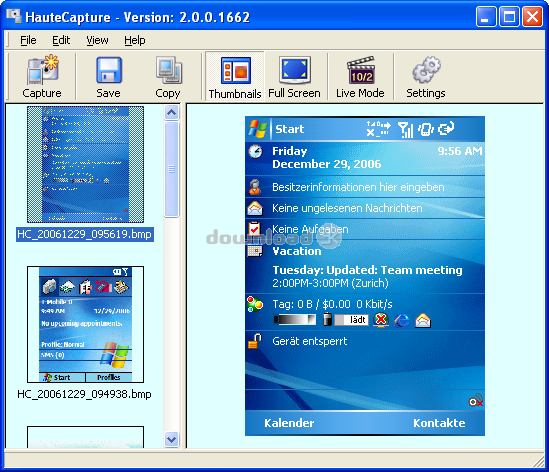
Task: Open the File menu
Action: coord(28,40)
